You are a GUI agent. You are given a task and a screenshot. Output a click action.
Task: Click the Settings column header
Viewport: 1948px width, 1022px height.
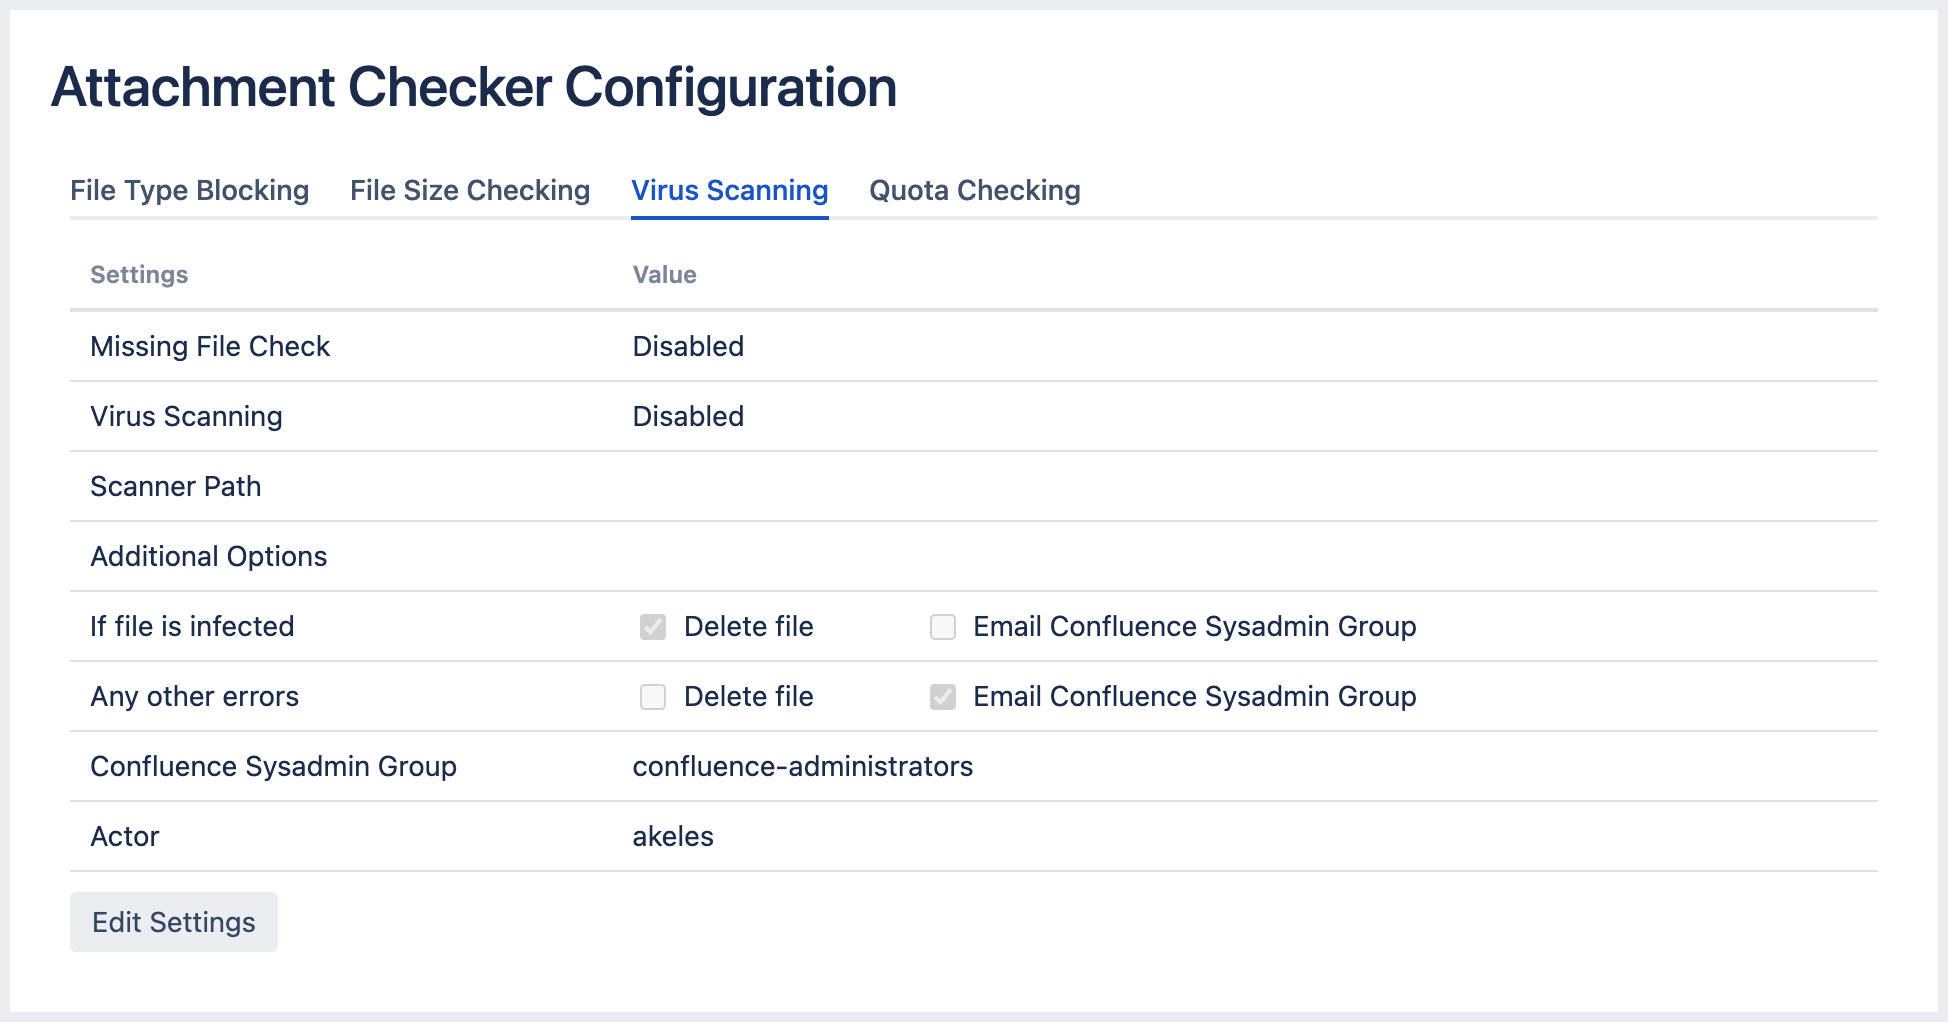coord(139,275)
